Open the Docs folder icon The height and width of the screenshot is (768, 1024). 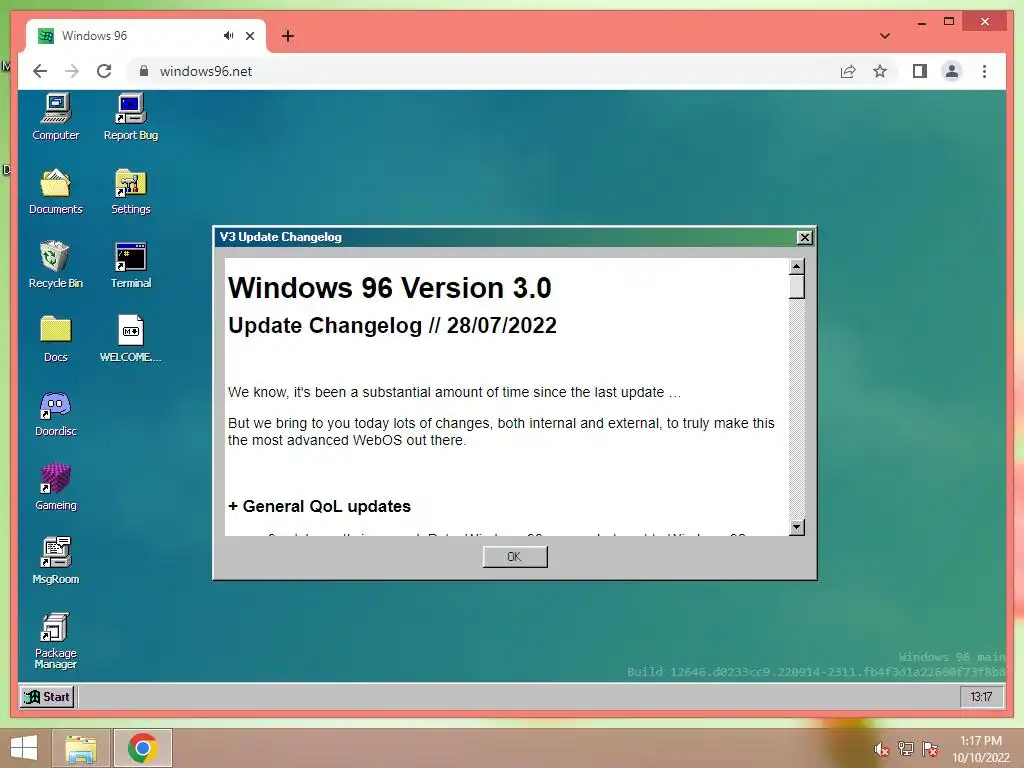(x=56, y=339)
